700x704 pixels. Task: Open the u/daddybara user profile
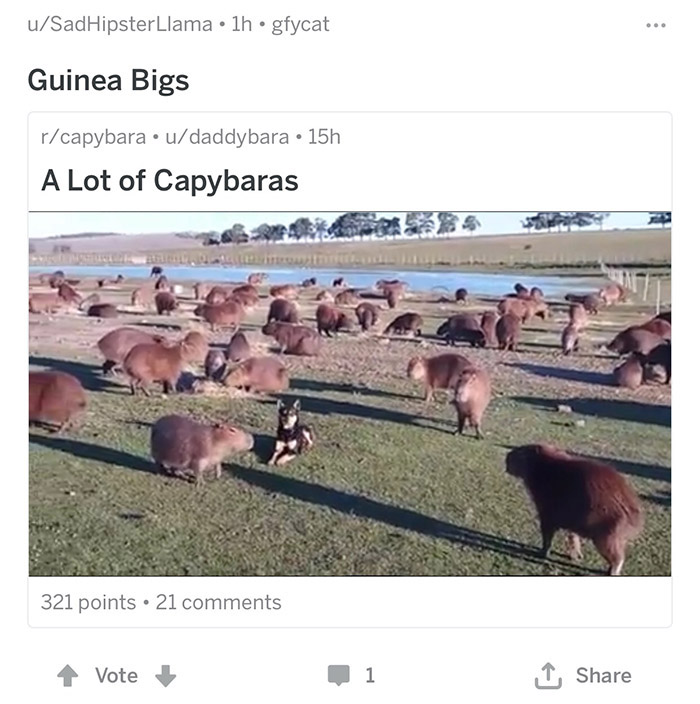point(227,137)
